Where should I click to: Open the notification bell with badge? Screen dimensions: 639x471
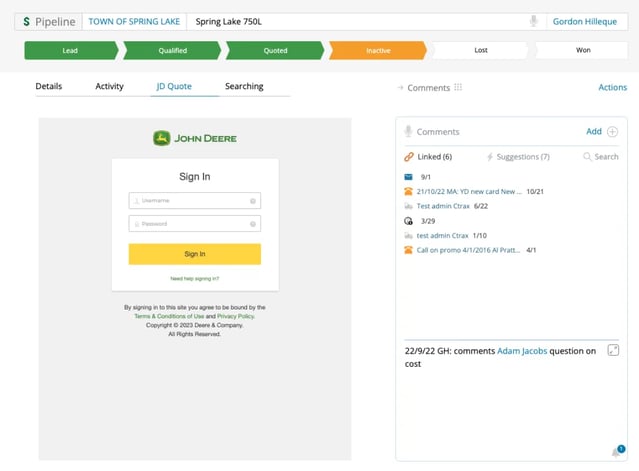[x=617, y=452]
